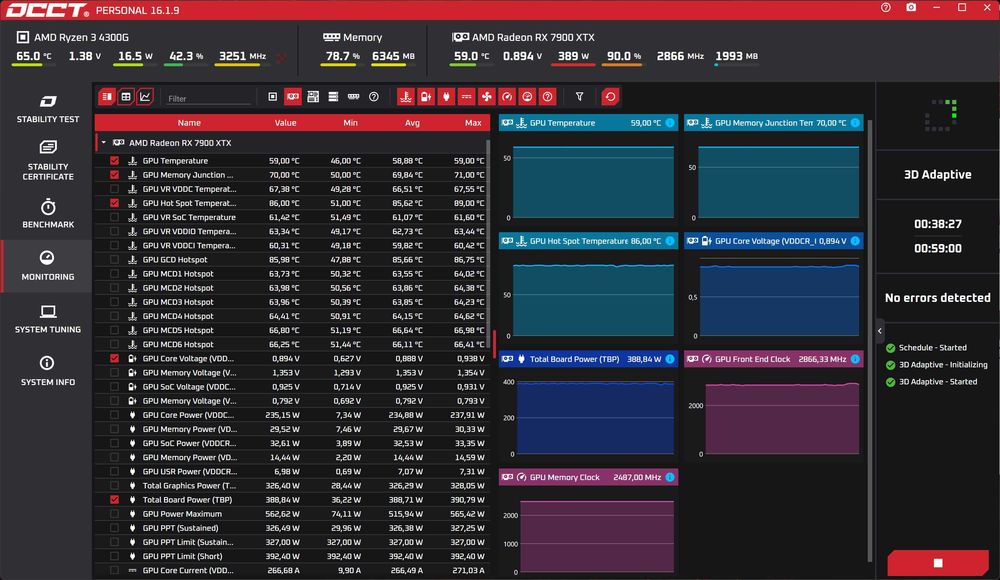Image resolution: width=1000 pixels, height=580 pixels.
Task: Toggle CPU sensors filter icon
Action: pos(272,97)
